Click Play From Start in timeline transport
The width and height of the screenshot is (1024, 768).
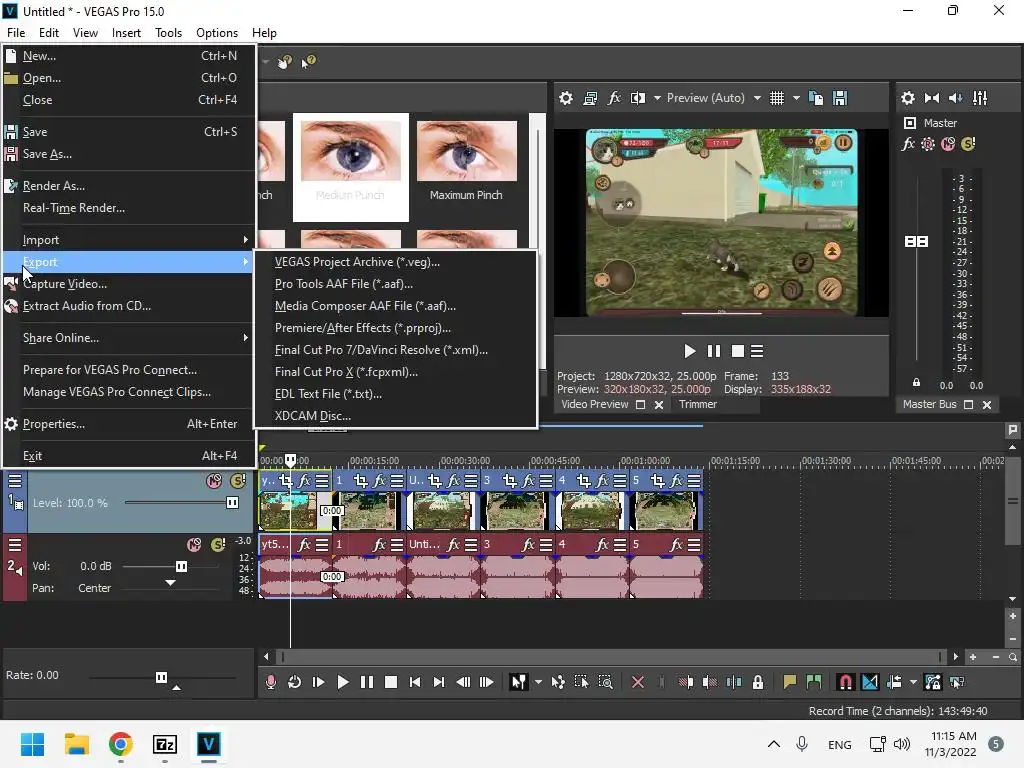(319, 682)
